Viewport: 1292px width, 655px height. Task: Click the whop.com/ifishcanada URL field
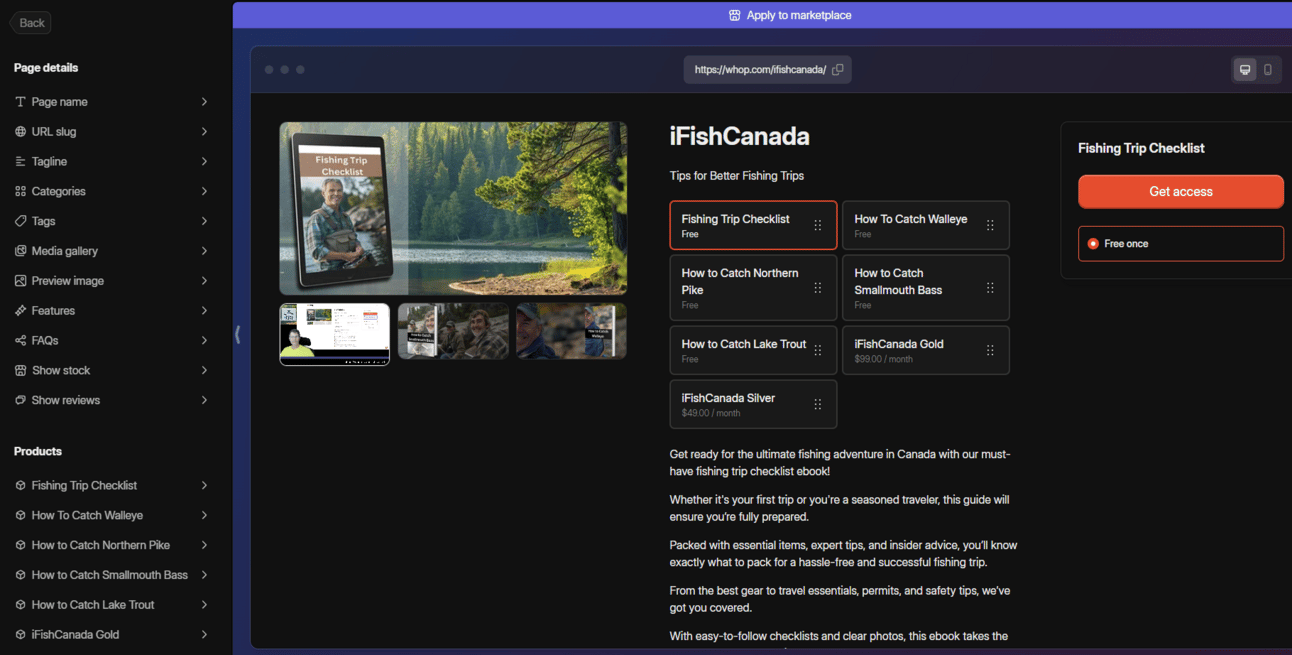768,70
